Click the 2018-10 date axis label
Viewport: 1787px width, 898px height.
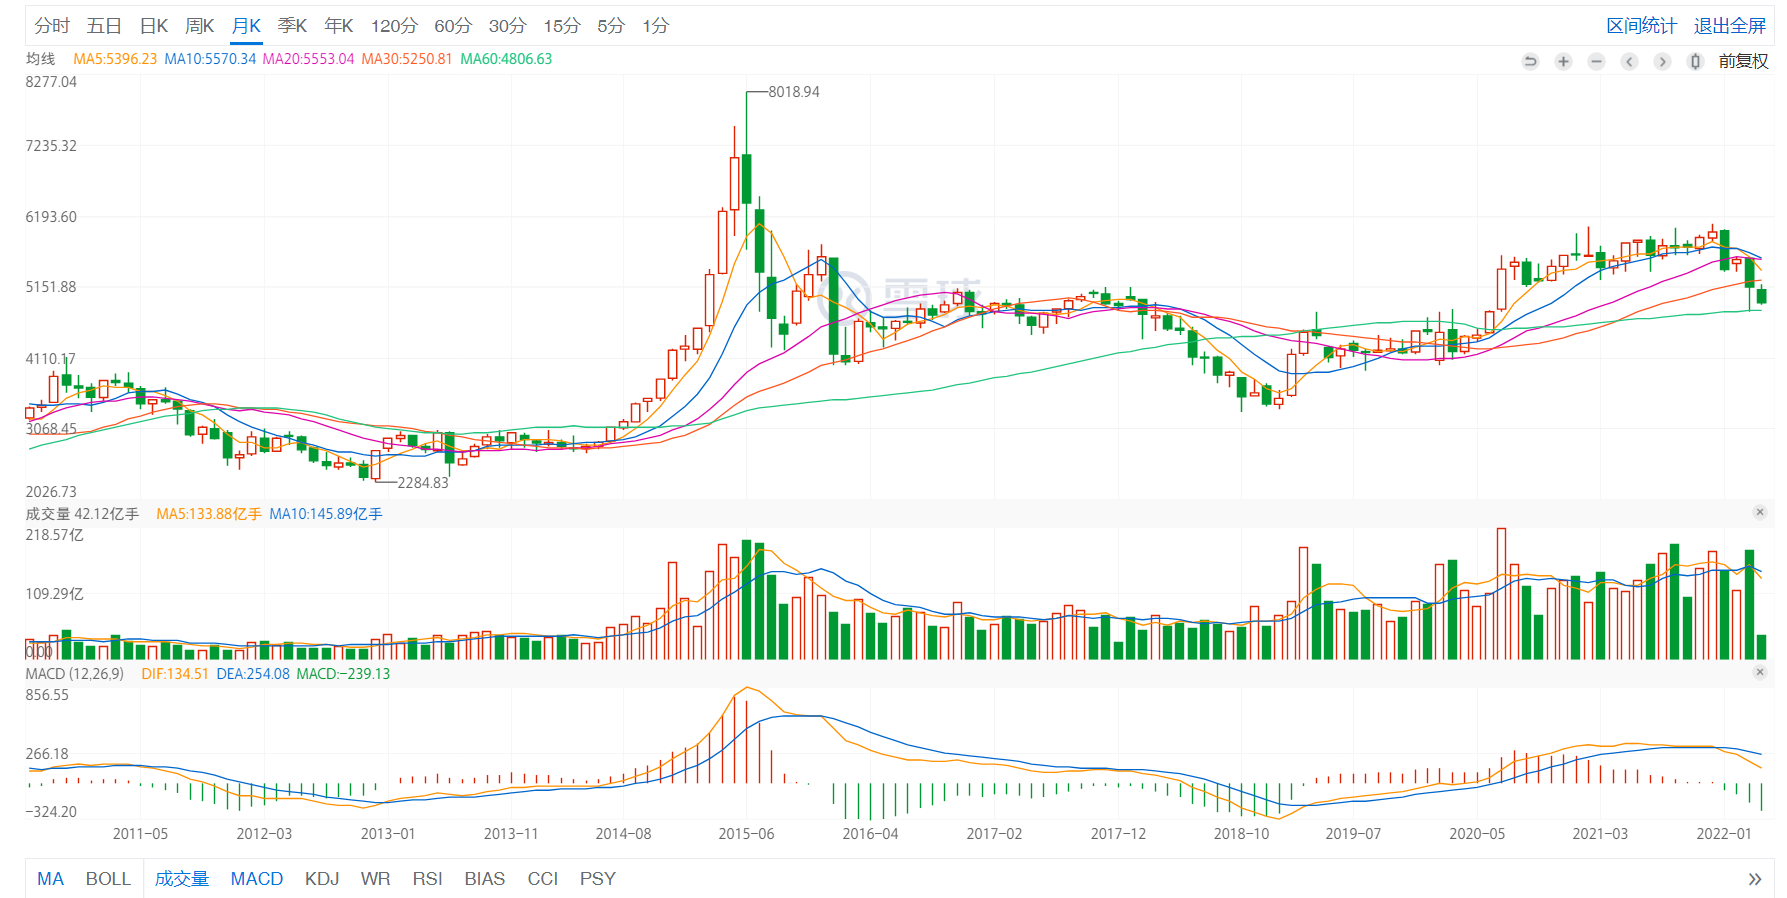click(x=1241, y=834)
